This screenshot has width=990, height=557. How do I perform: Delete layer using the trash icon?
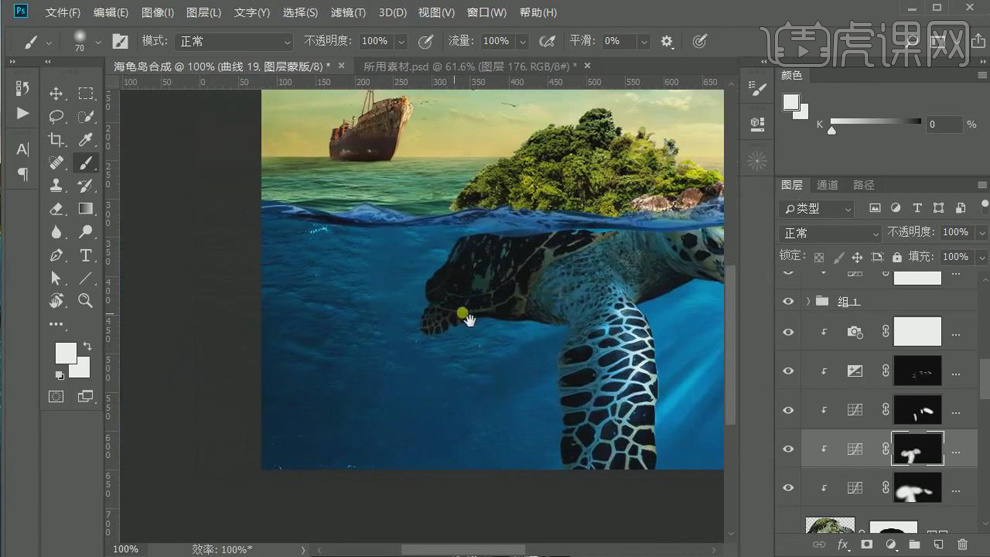click(962, 545)
